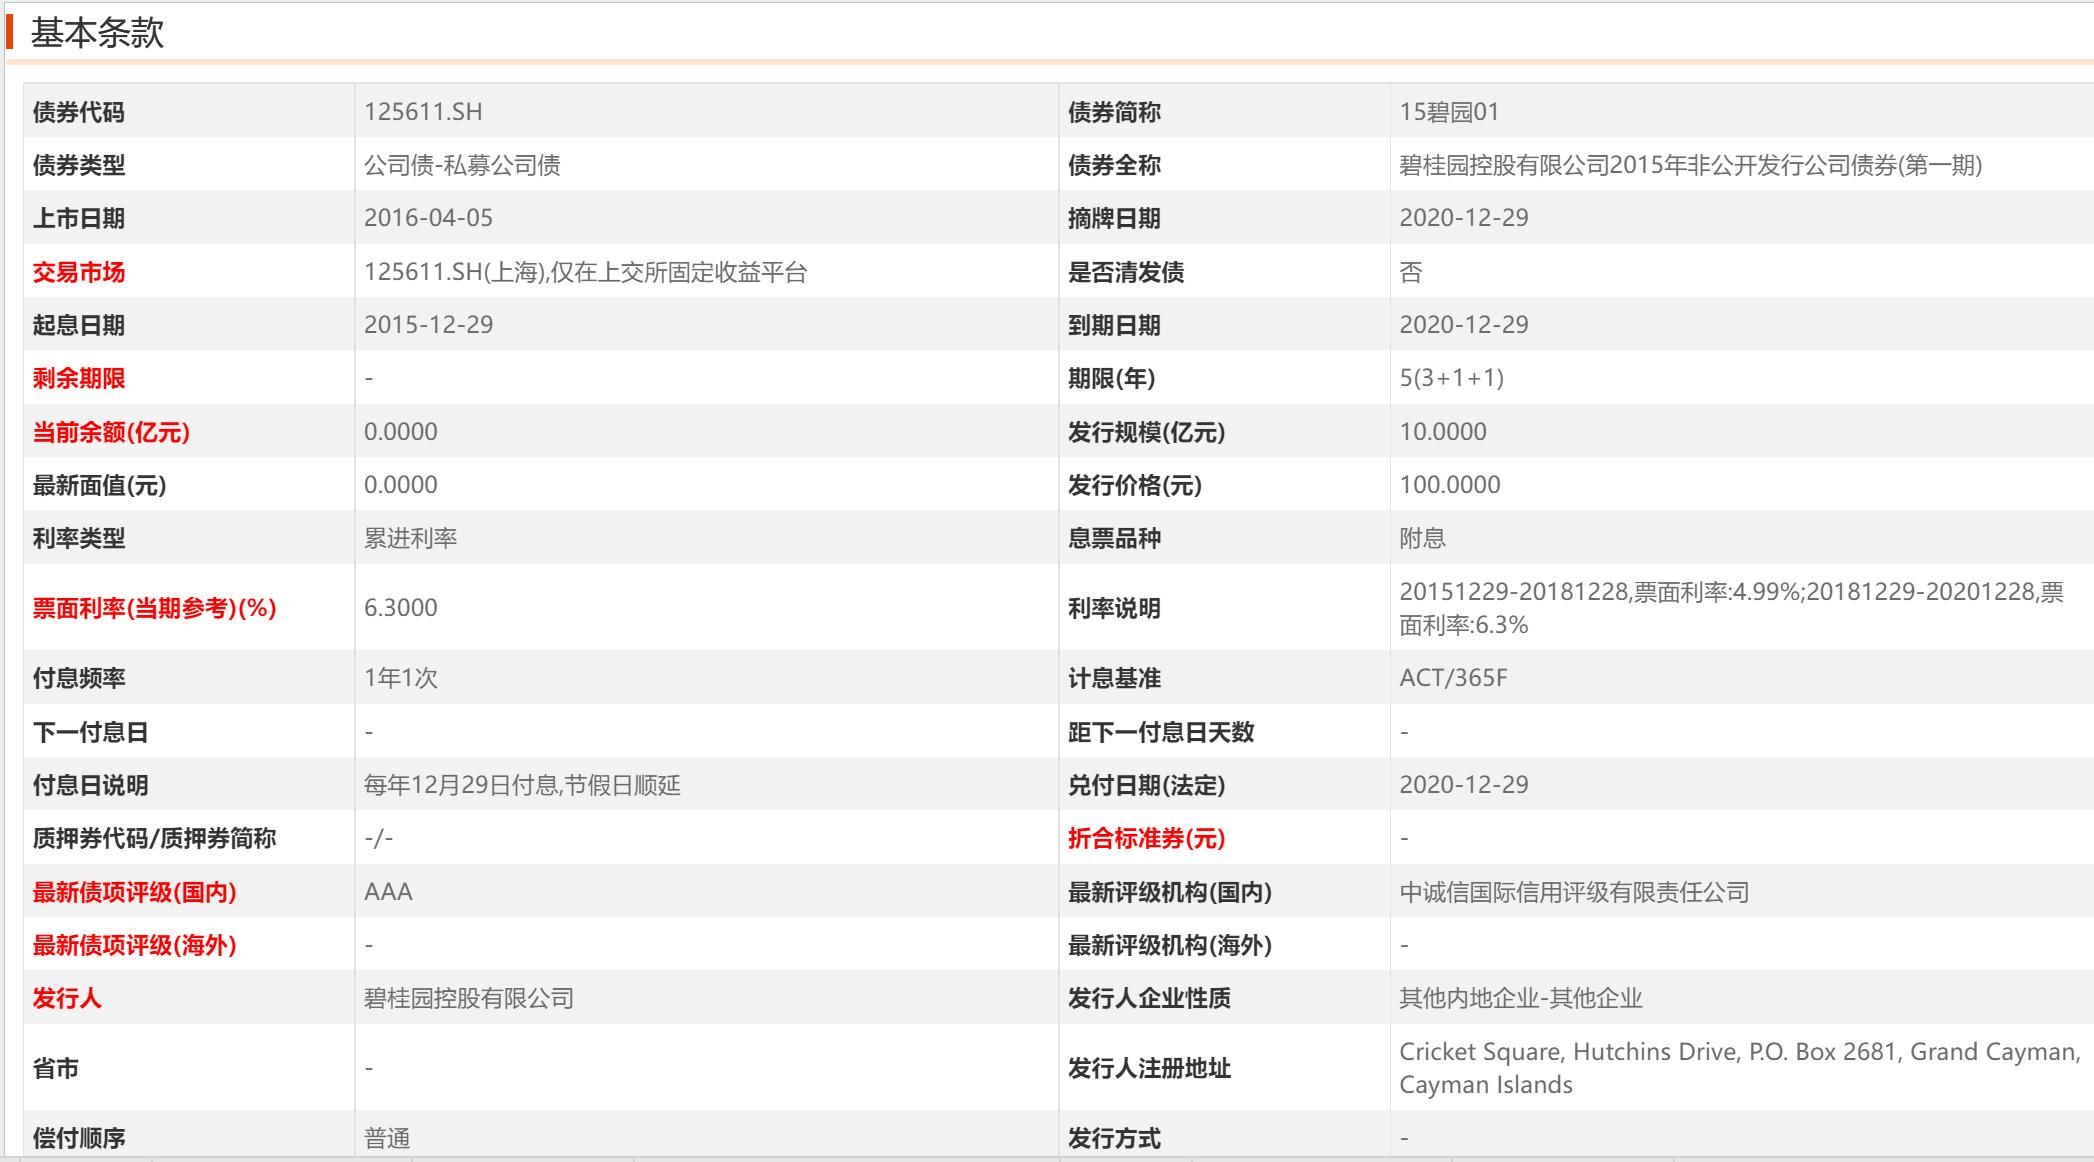
Task: Click the coupon rate value 6.3000
Action: [x=400, y=608]
